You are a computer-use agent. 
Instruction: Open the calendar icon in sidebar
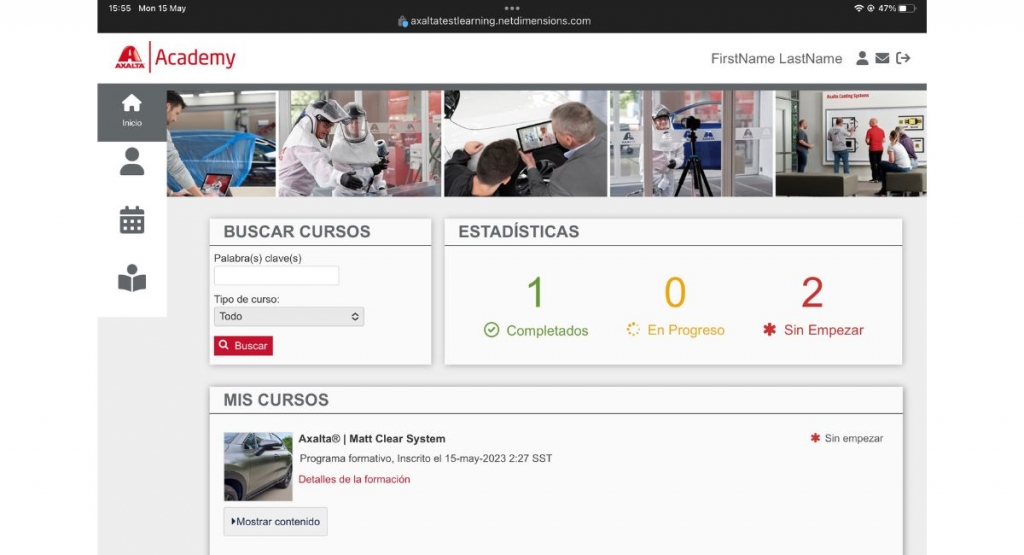pyautogui.click(x=132, y=220)
